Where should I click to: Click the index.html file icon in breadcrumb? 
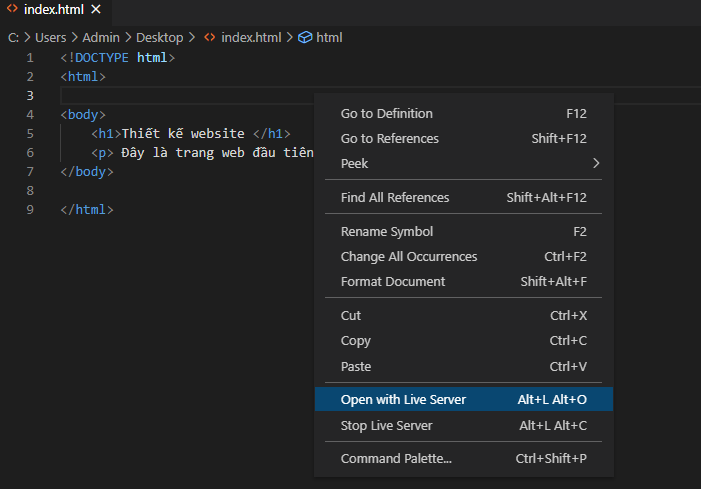(210, 37)
